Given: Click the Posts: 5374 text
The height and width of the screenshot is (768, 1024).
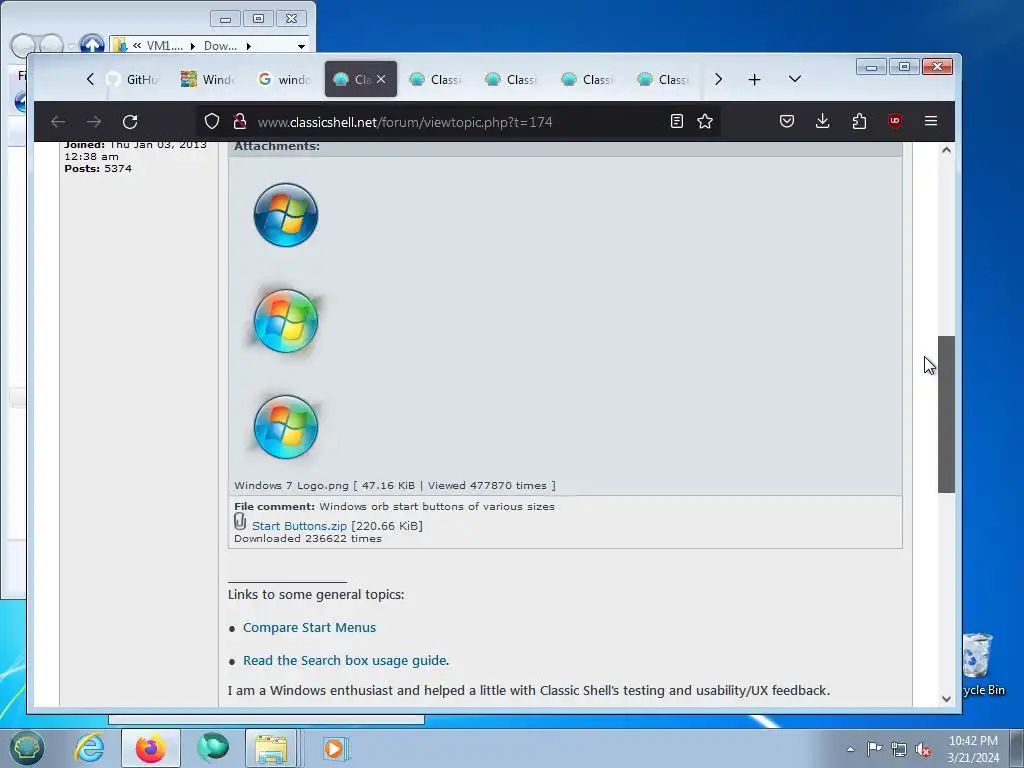Looking at the screenshot, I should pyautogui.click(x=98, y=168).
